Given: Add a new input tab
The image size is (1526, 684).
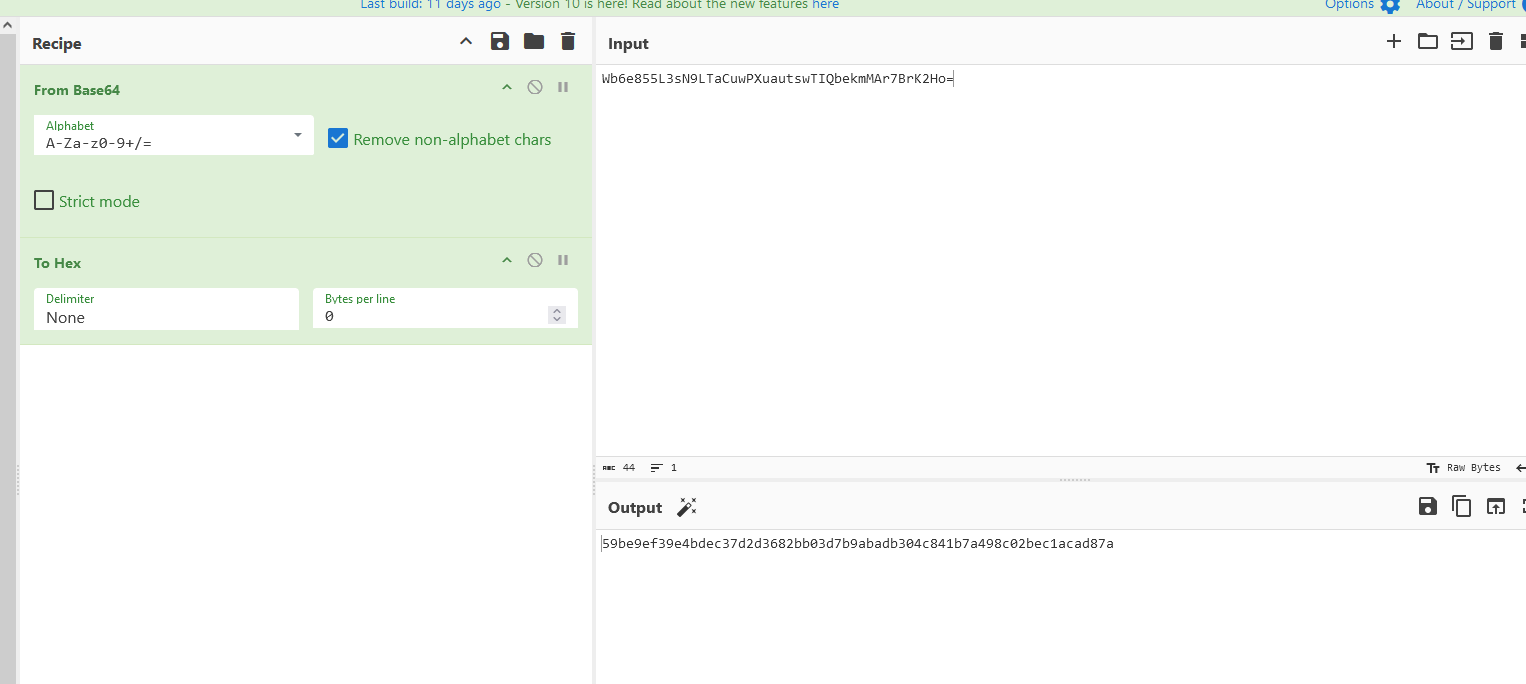Looking at the screenshot, I should pos(1394,41).
